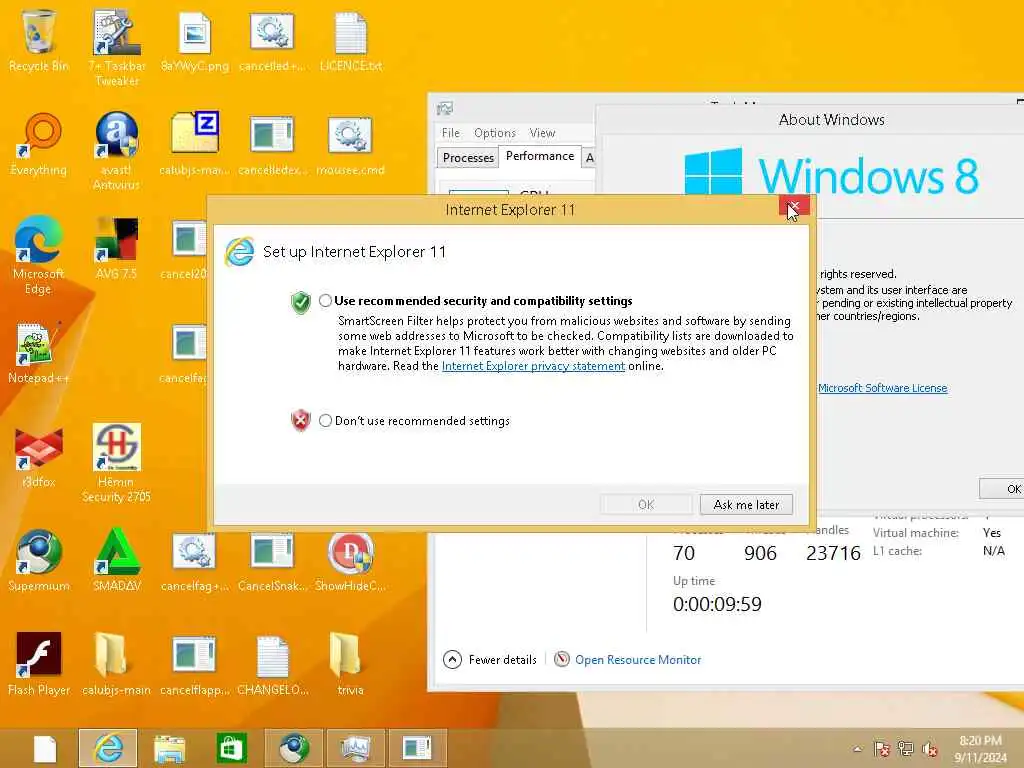1024x768 pixels.
Task: Click the Supermium icon in the taskbar
Action: [294, 748]
